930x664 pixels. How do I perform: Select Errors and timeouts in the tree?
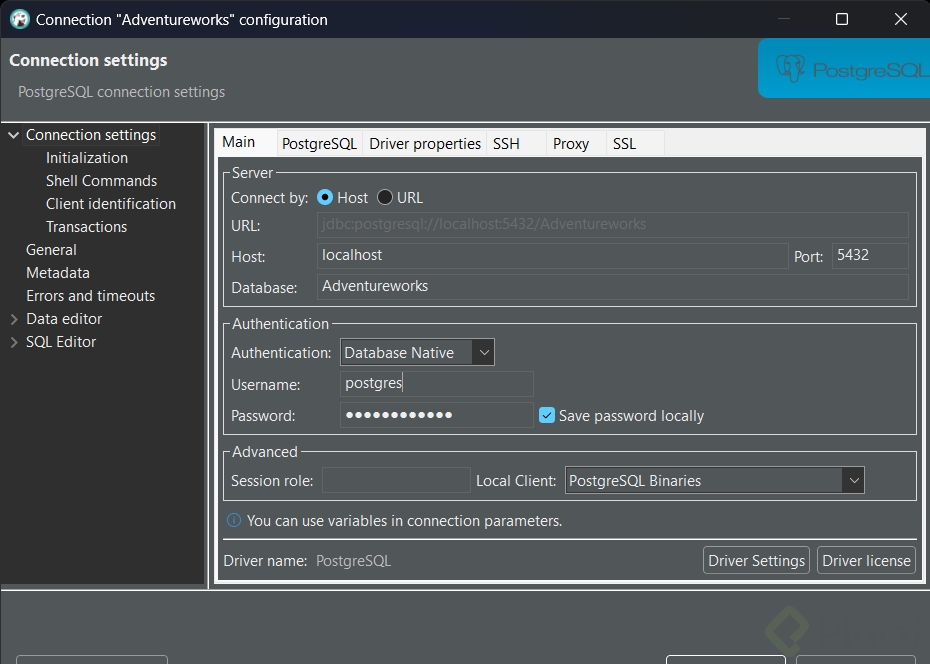pos(90,296)
